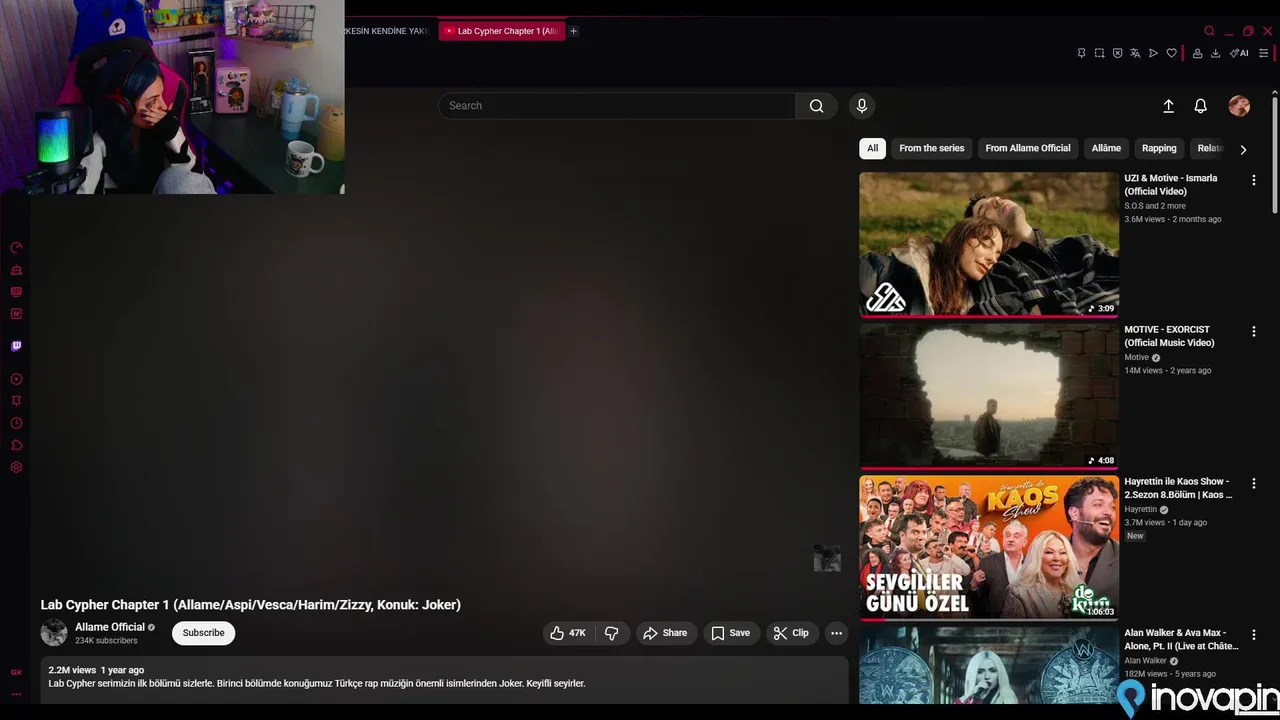
Task: Play Alan Walker & Ava Max thumbnail
Action: (x=989, y=665)
